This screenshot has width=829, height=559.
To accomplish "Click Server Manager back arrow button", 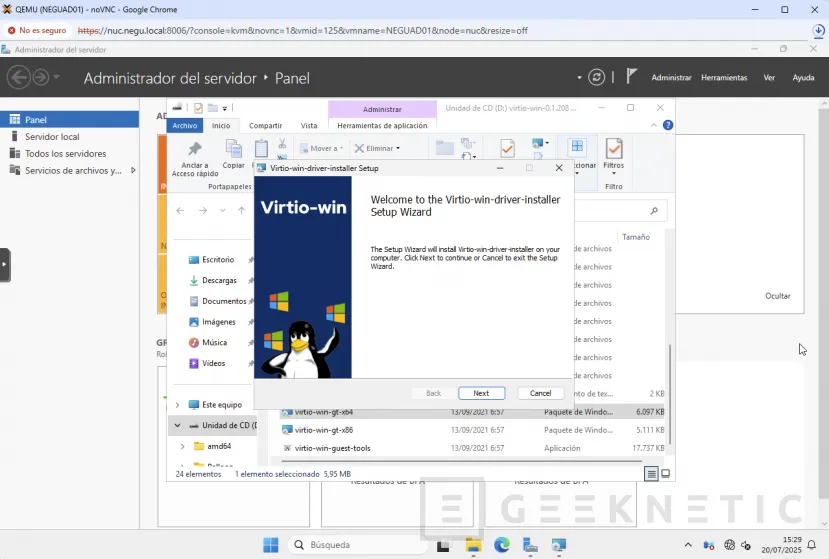I will click(x=19, y=77).
